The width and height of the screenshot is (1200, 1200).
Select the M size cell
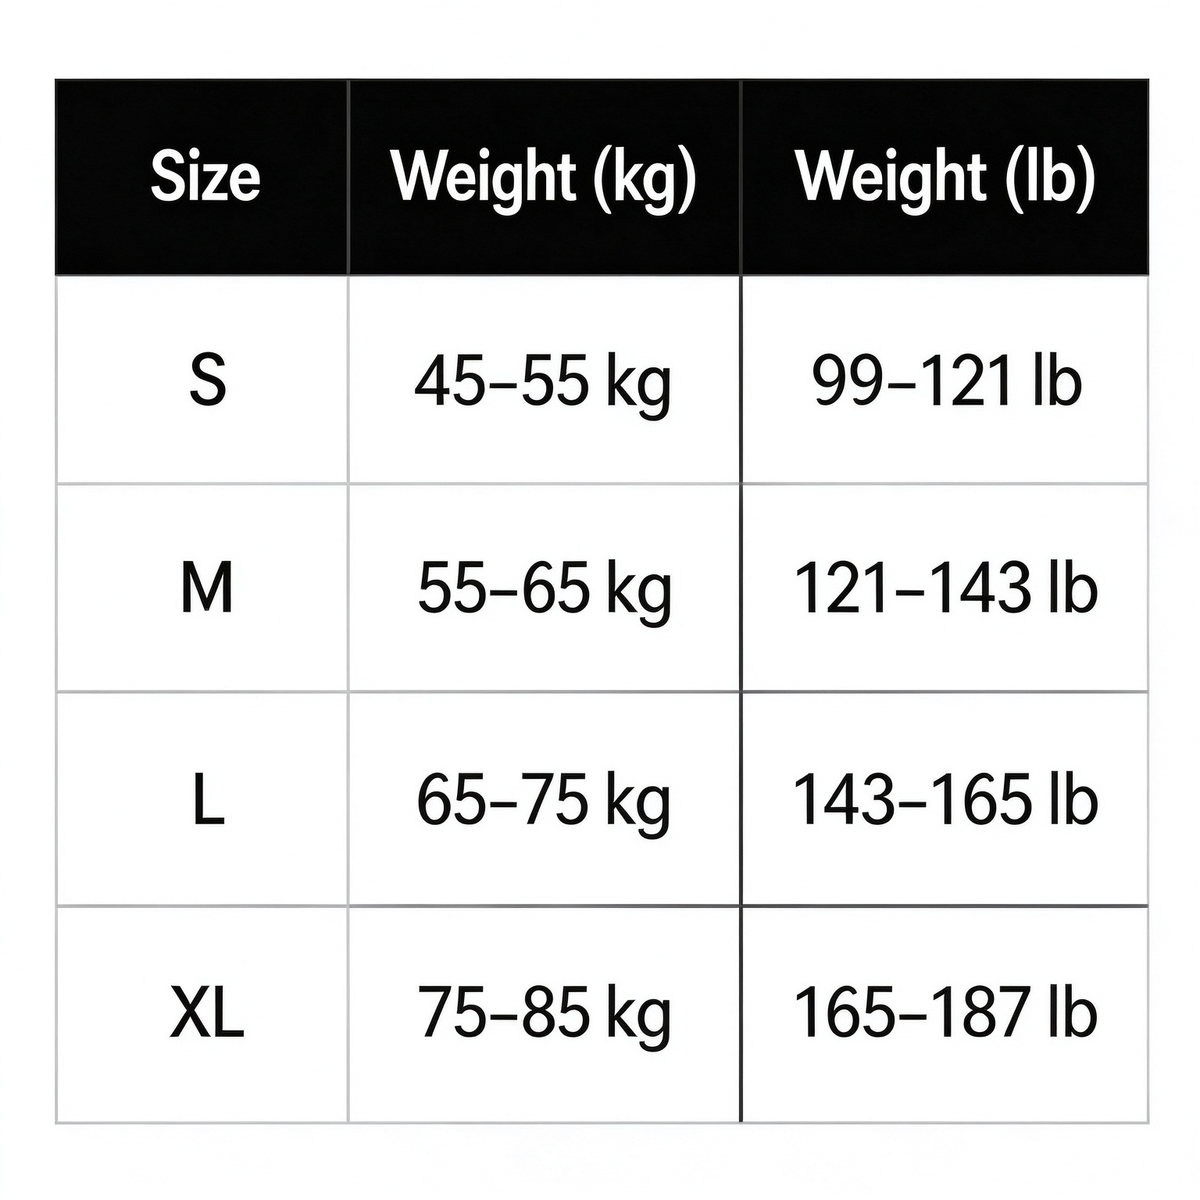coord(202,588)
